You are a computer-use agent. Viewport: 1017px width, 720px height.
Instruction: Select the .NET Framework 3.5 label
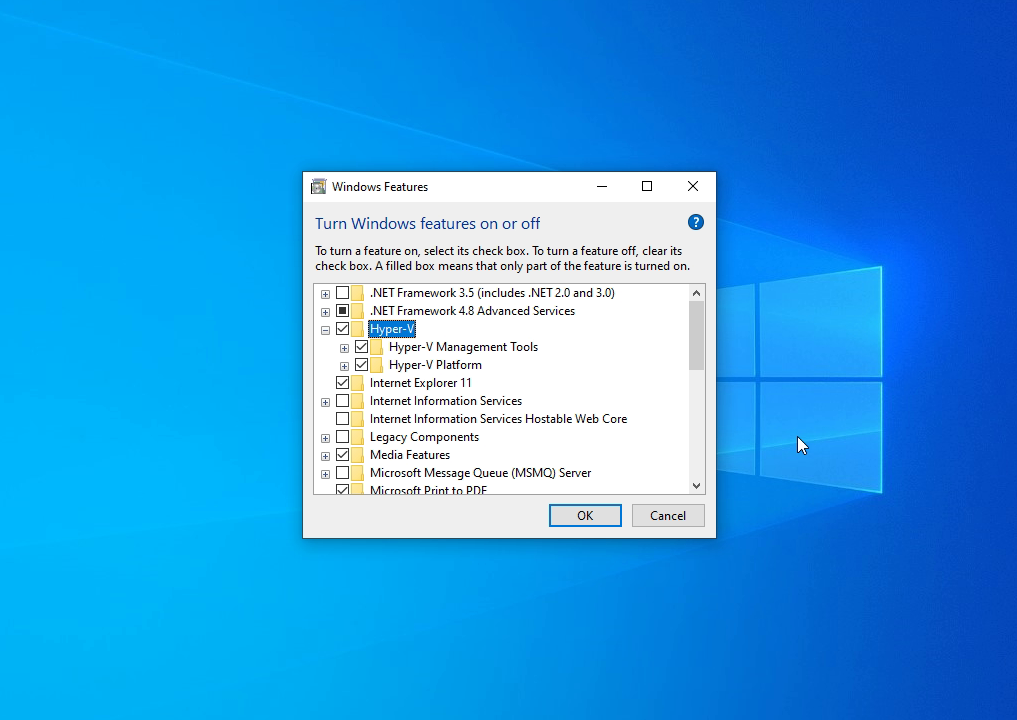492,293
